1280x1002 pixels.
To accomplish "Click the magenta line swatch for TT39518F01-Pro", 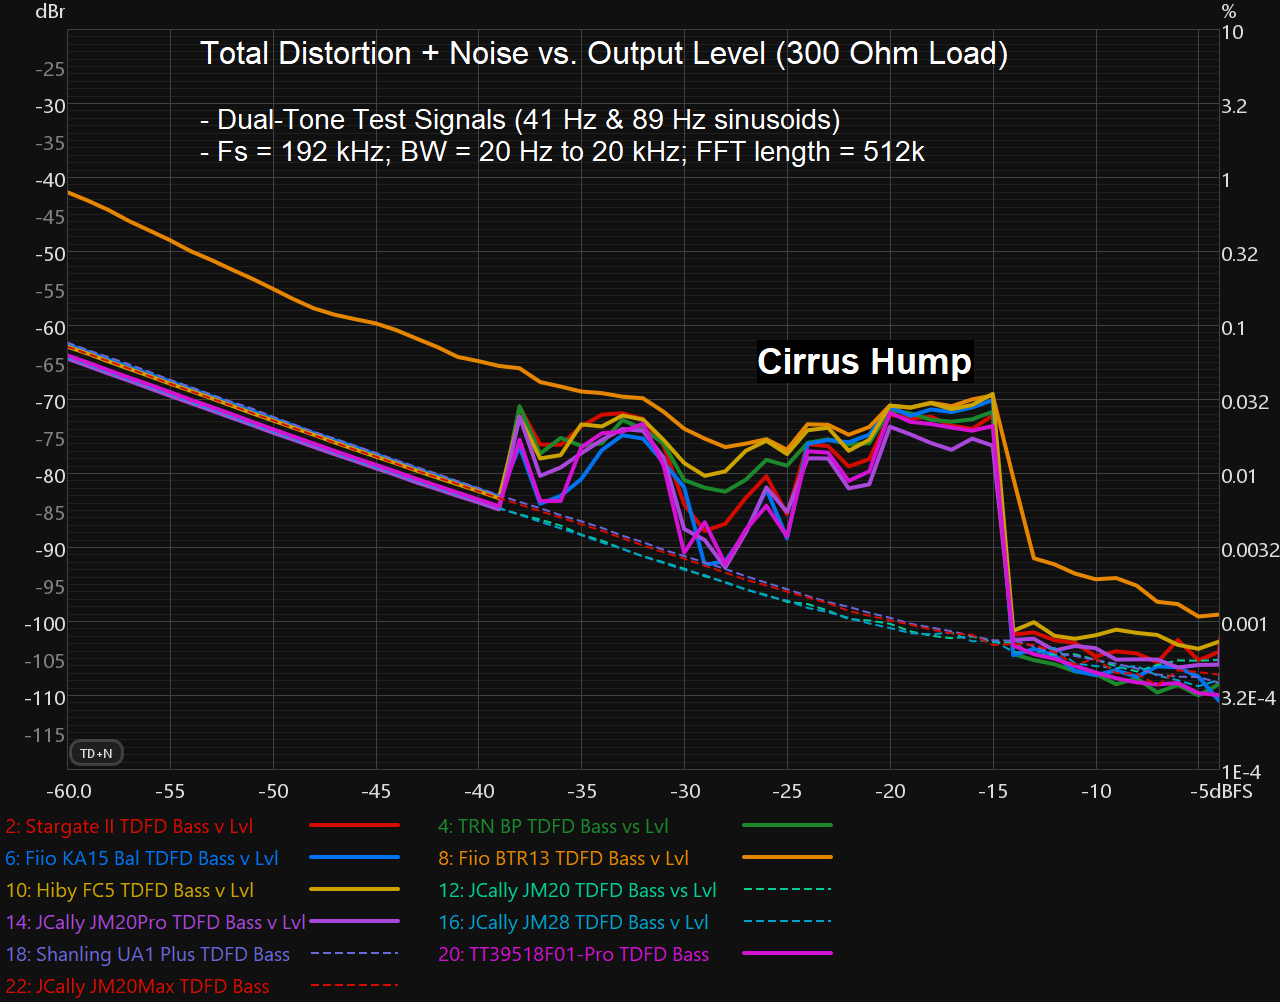I will point(788,953).
